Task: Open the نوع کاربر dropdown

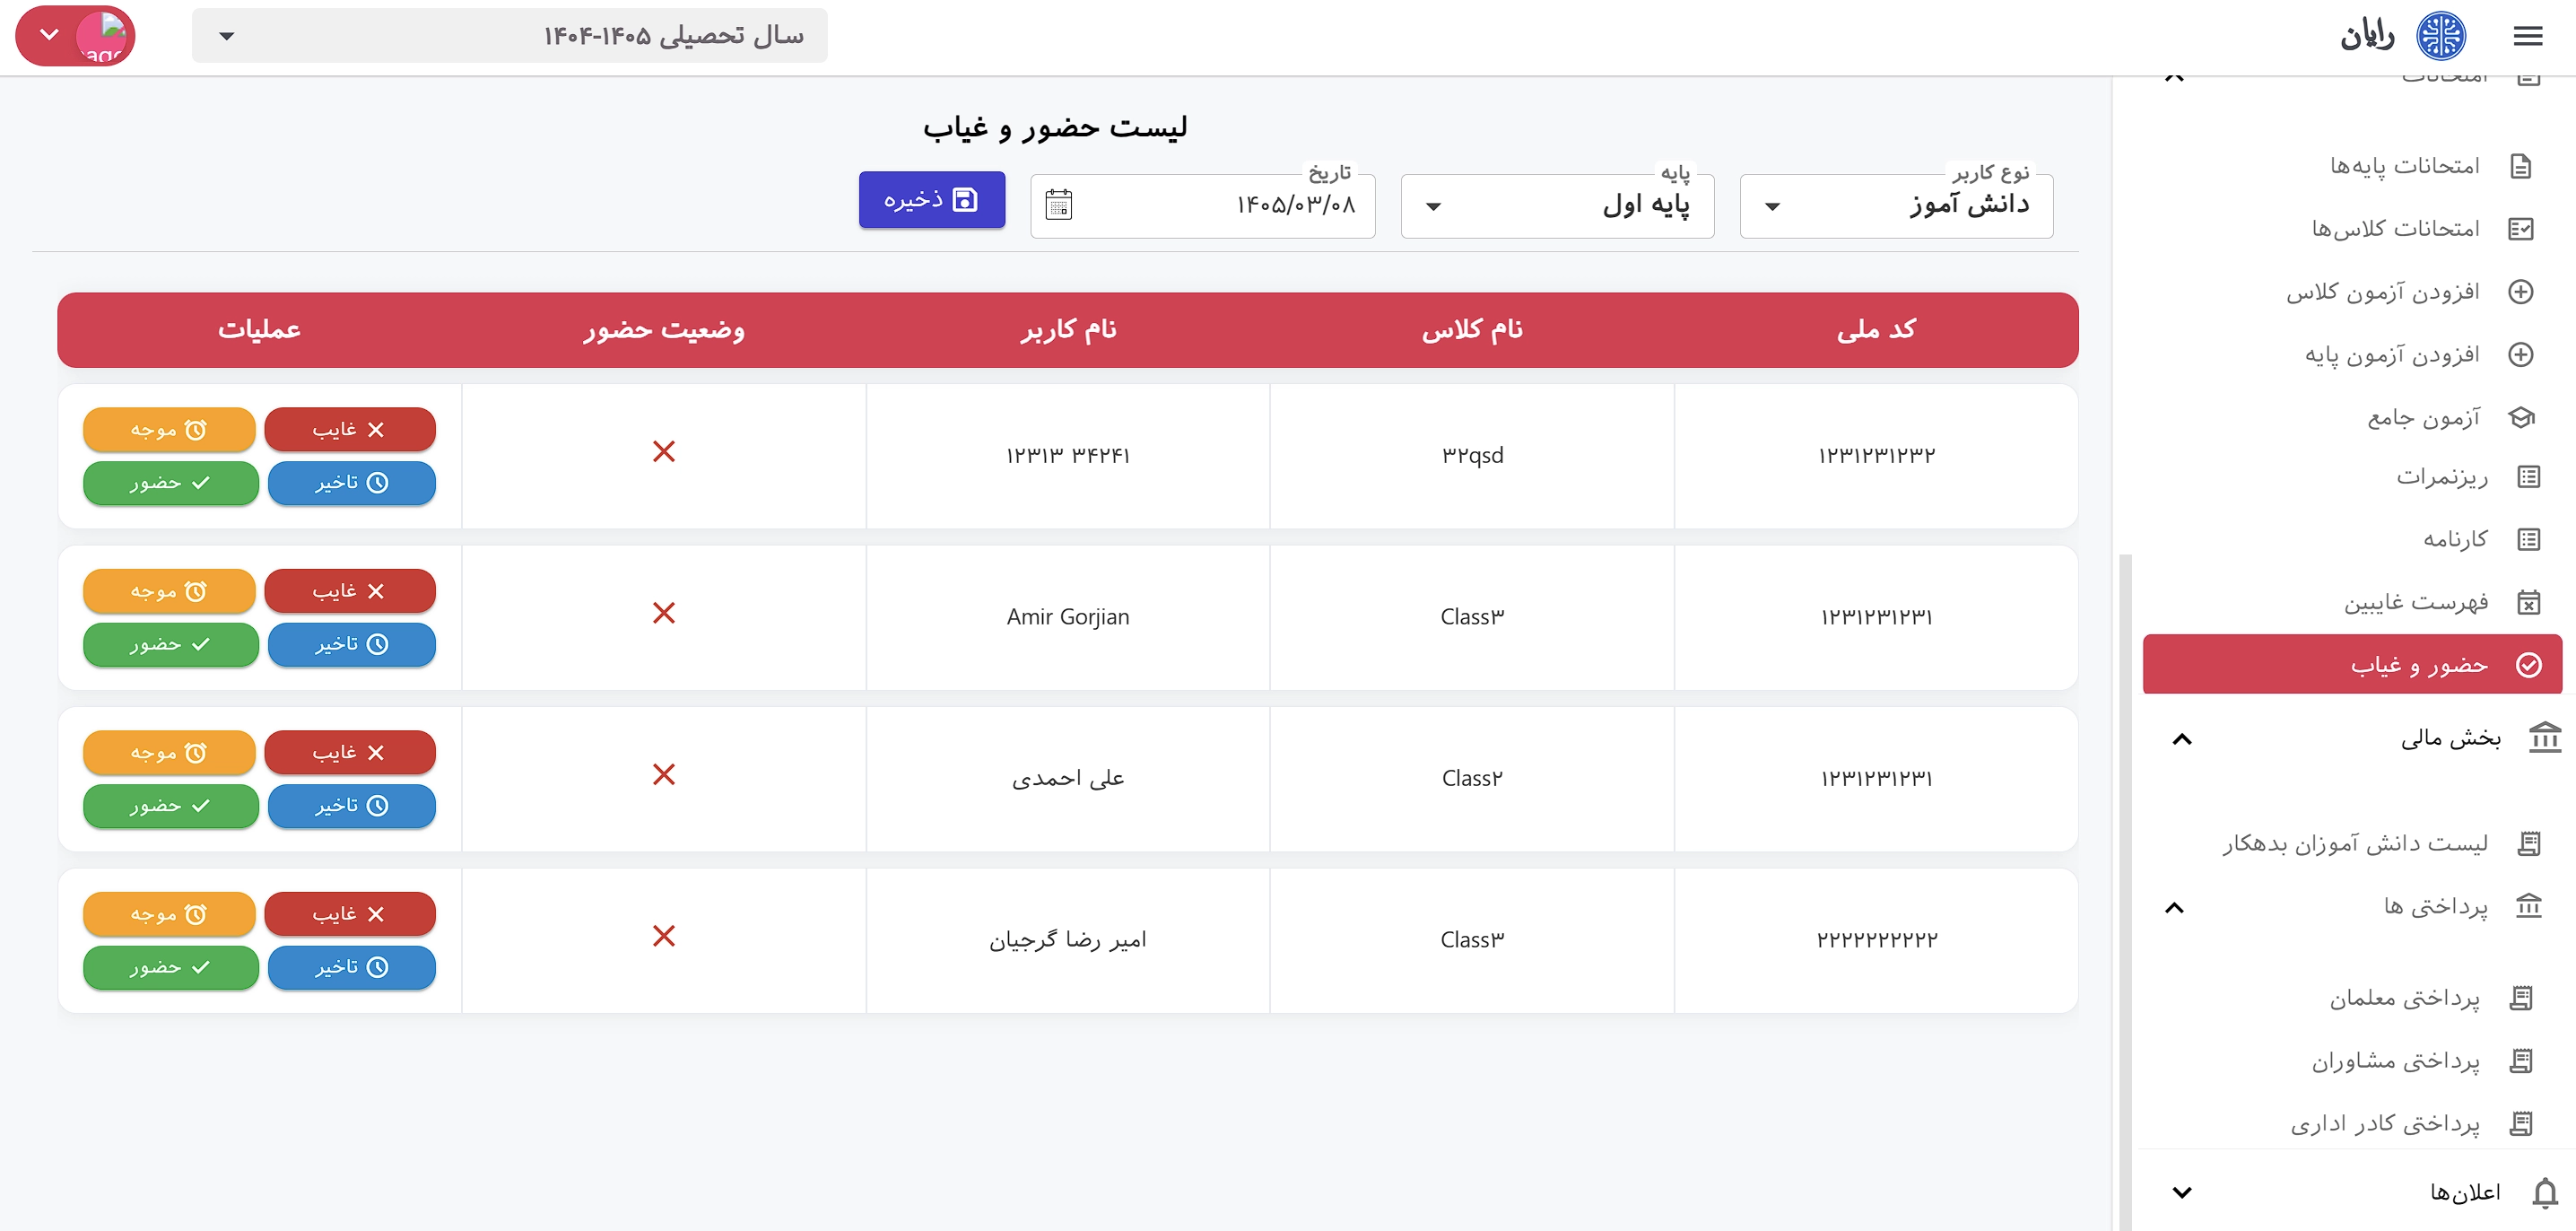Action: coord(1896,206)
